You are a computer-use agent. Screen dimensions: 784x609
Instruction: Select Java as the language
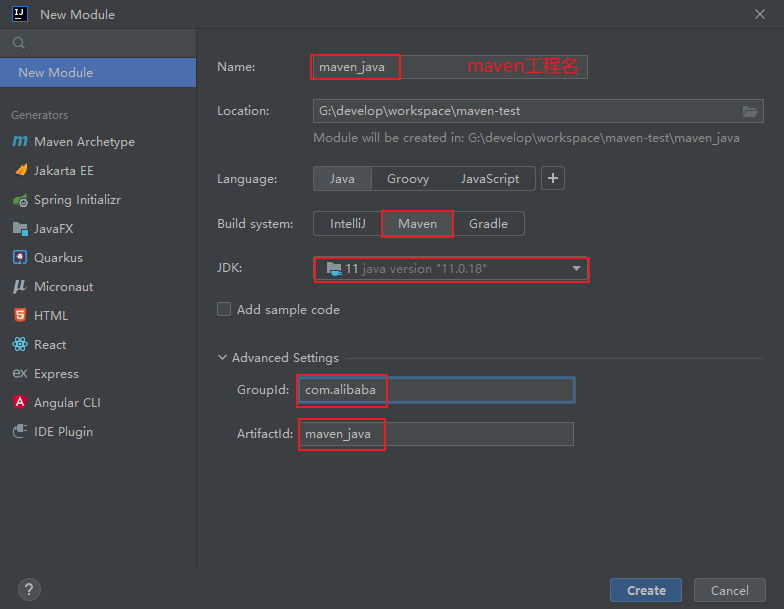tap(342, 178)
